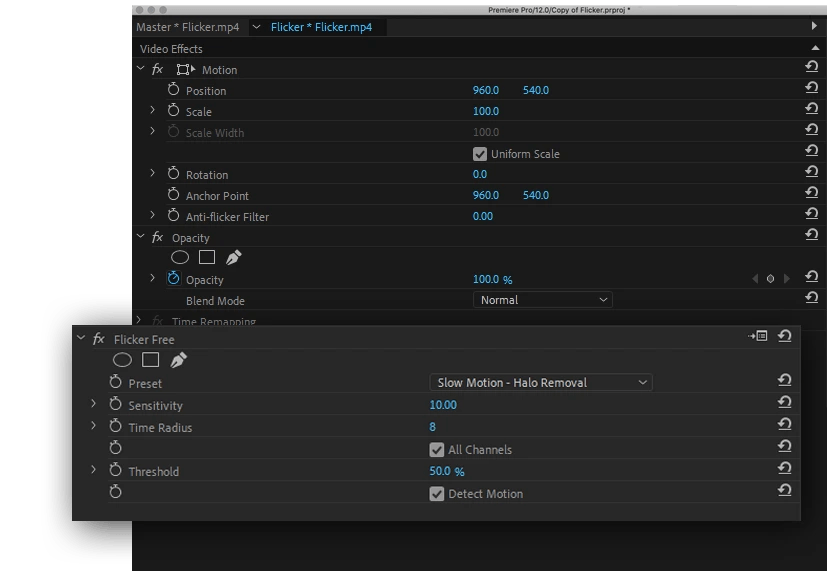
Task: Edit the Scale value 100.0
Action: [x=486, y=111]
